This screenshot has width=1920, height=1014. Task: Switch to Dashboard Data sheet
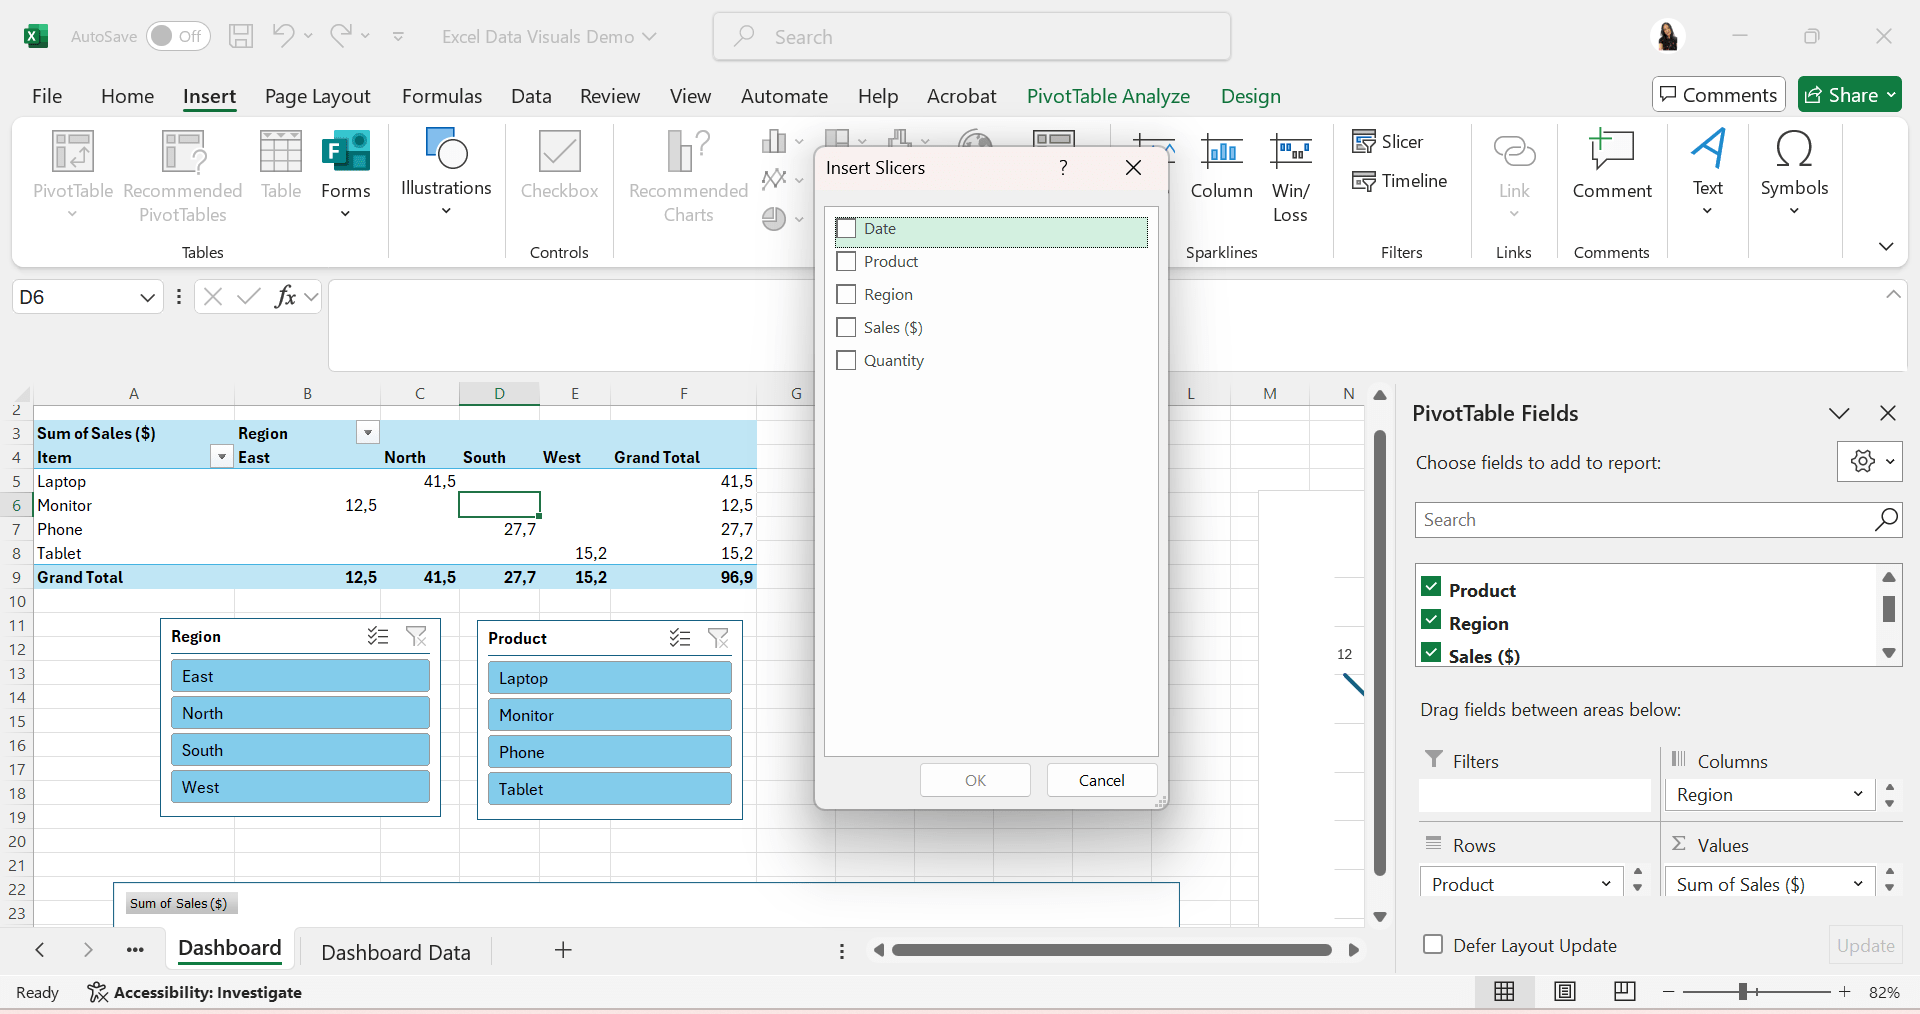(396, 952)
